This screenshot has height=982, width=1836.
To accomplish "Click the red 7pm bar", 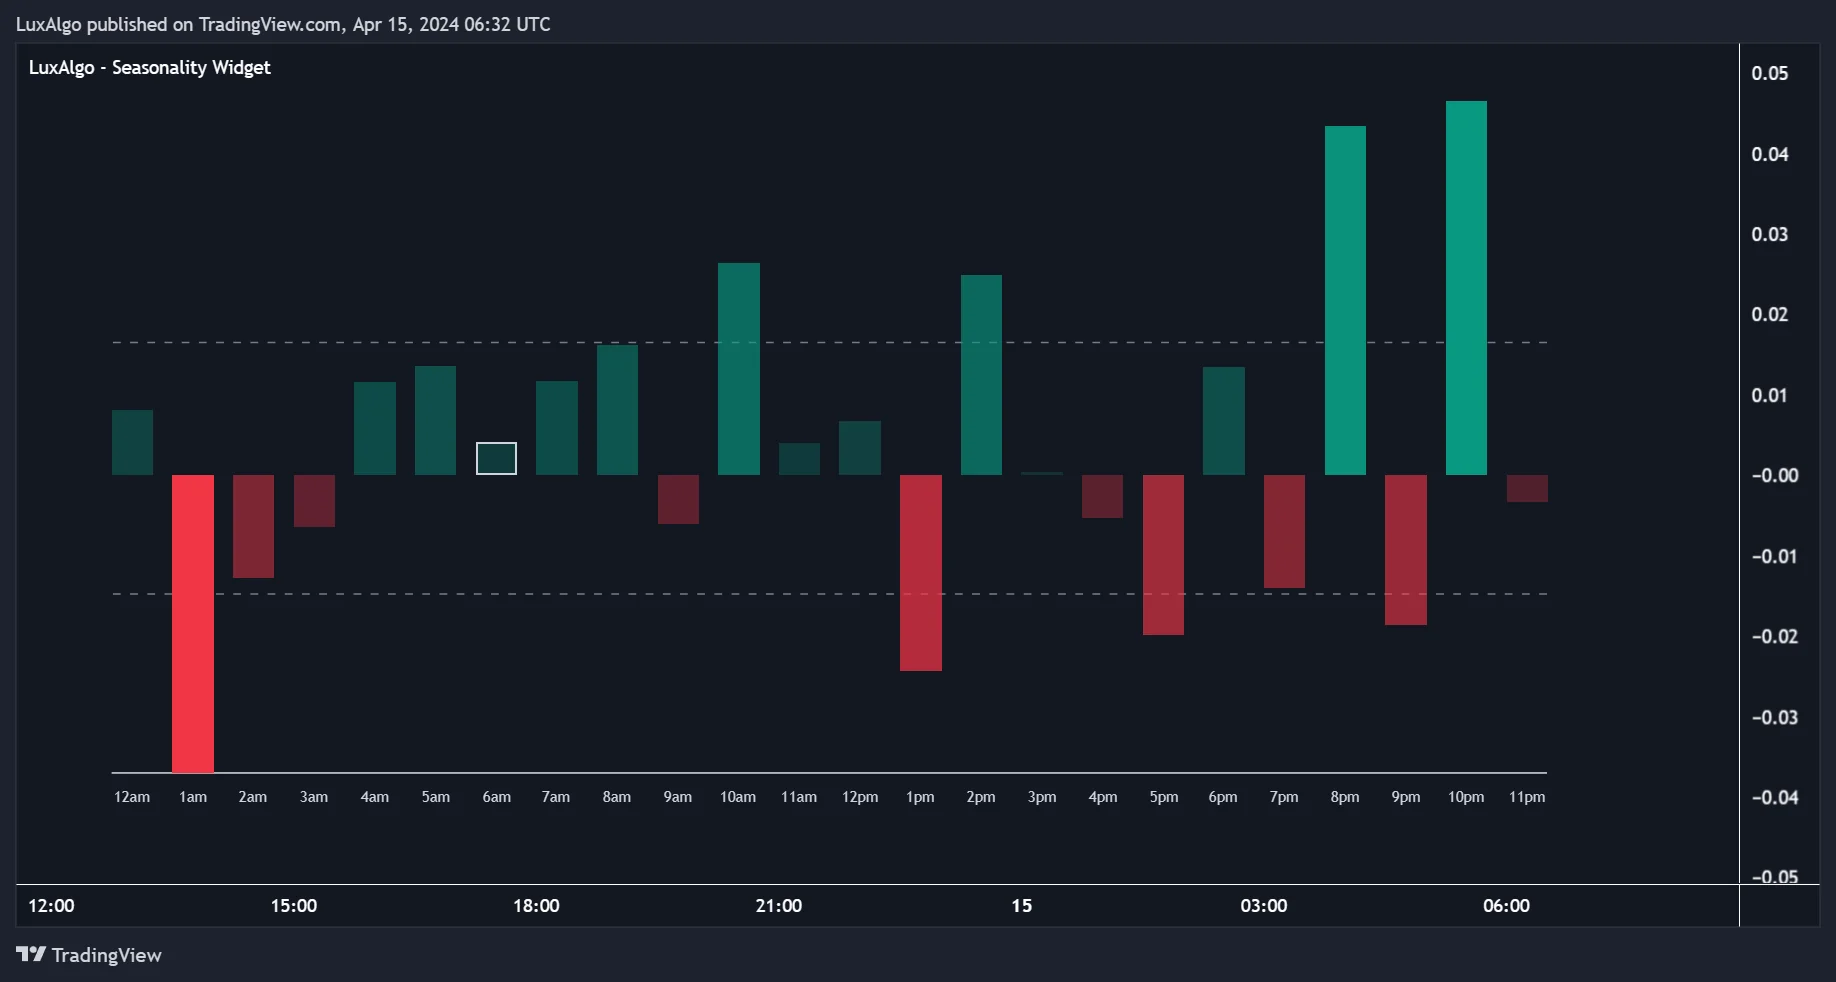I will click(1284, 531).
